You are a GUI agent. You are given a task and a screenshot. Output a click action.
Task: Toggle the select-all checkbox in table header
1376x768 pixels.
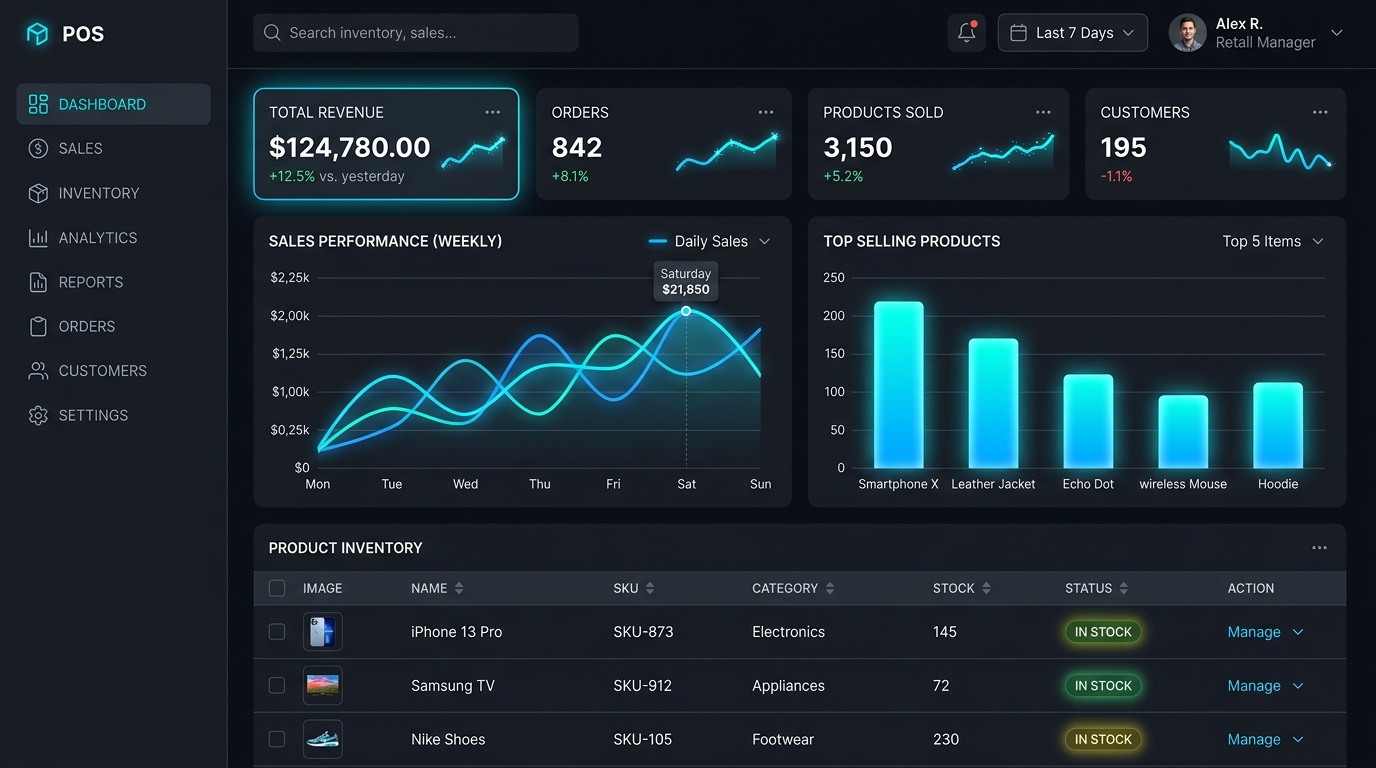coord(277,588)
